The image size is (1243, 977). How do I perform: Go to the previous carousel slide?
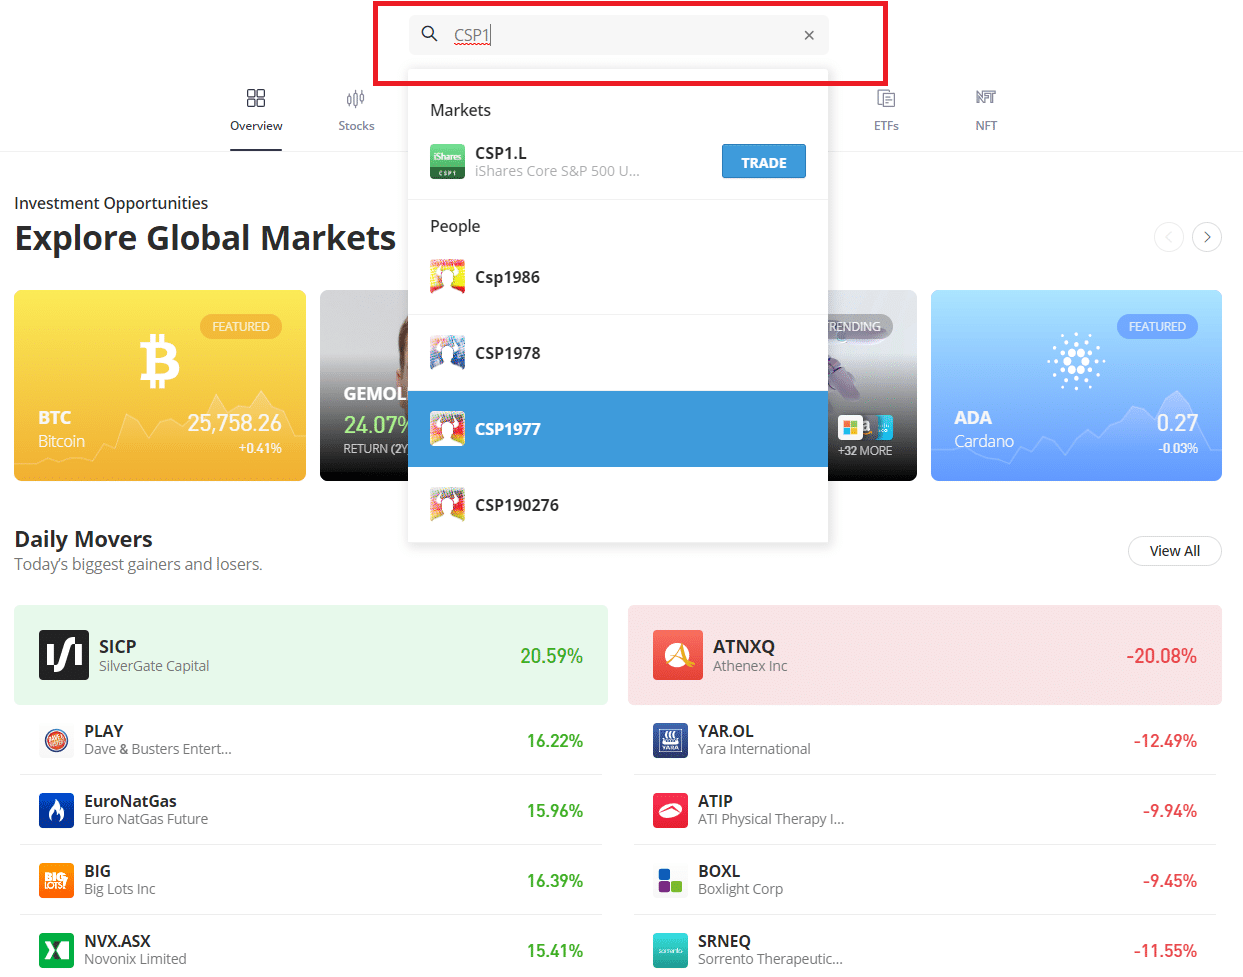[1169, 237]
